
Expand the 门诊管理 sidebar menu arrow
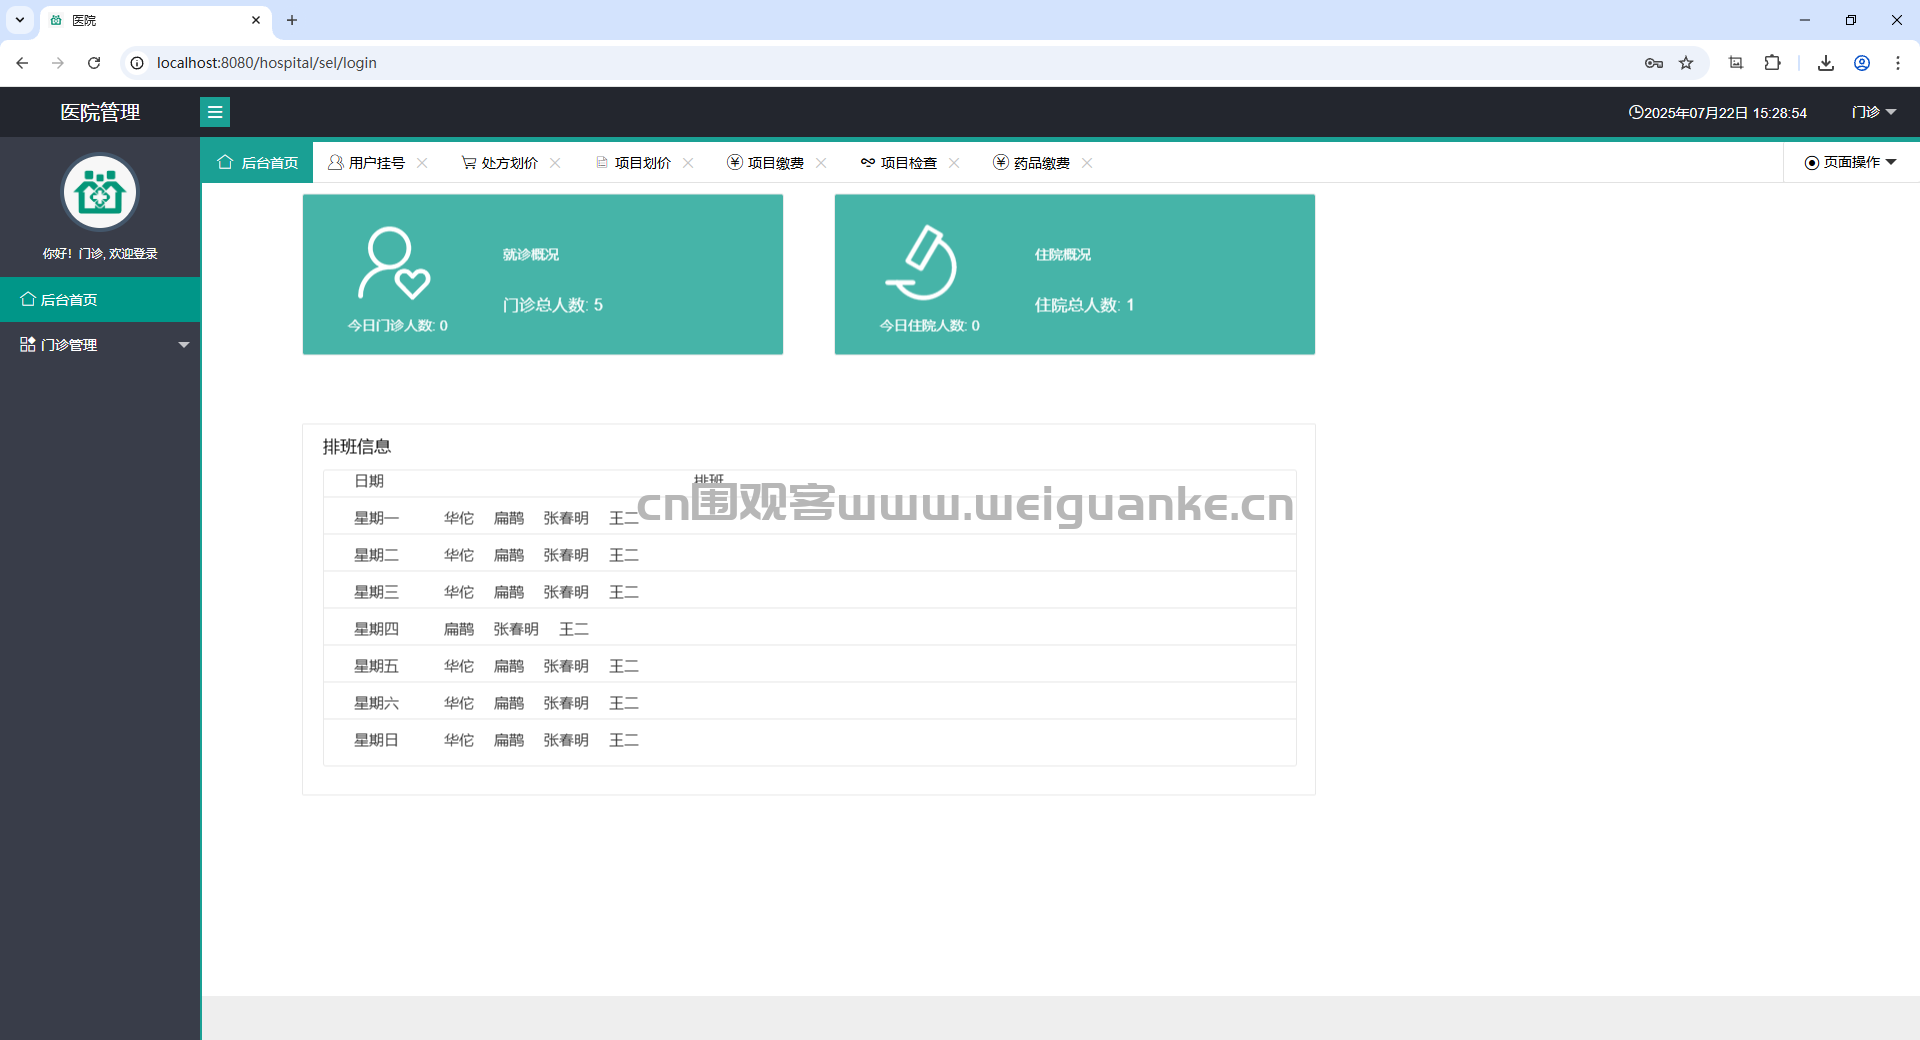[184, 345]
